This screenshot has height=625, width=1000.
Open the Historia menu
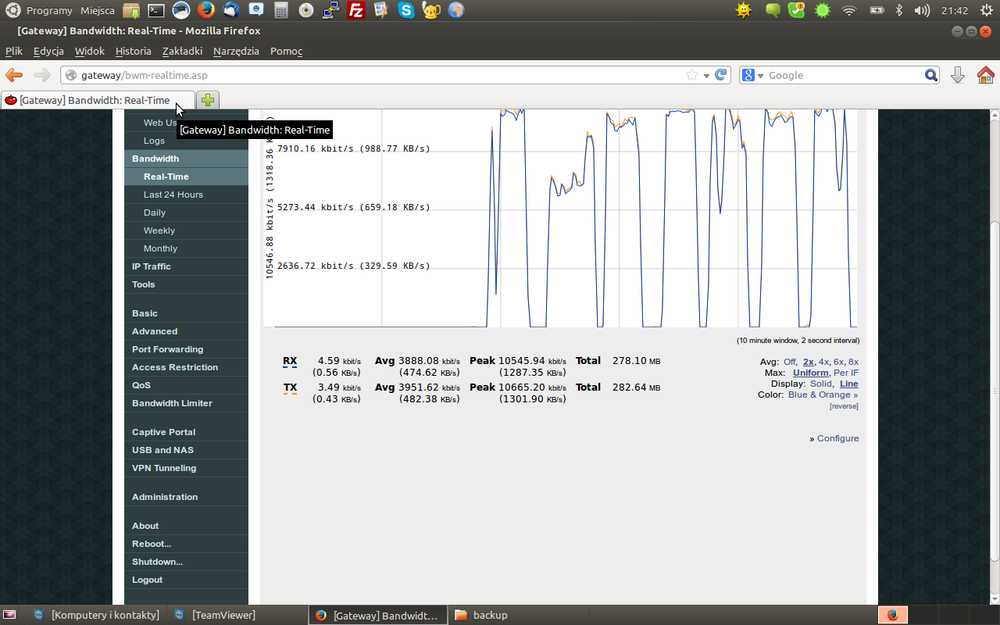click(x=133, y=51)
